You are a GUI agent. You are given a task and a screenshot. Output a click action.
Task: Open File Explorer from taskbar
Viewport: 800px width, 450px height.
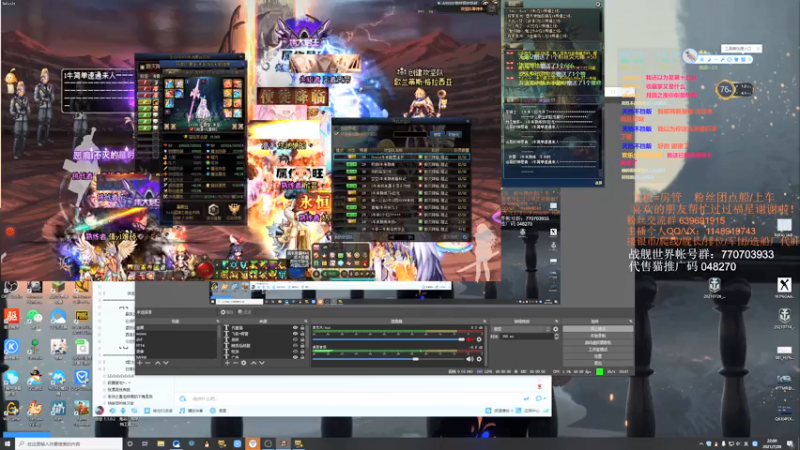tap(161, 444)
